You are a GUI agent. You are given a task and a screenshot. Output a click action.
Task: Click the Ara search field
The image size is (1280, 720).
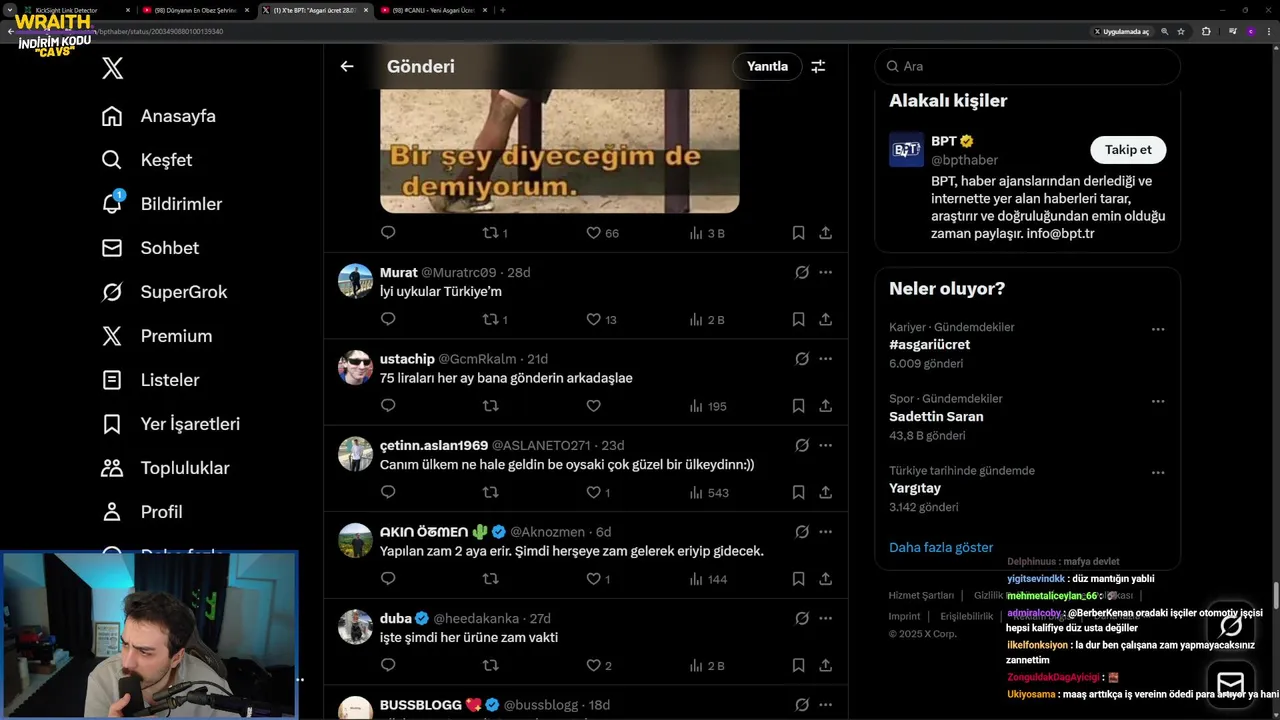[1027, 66]
